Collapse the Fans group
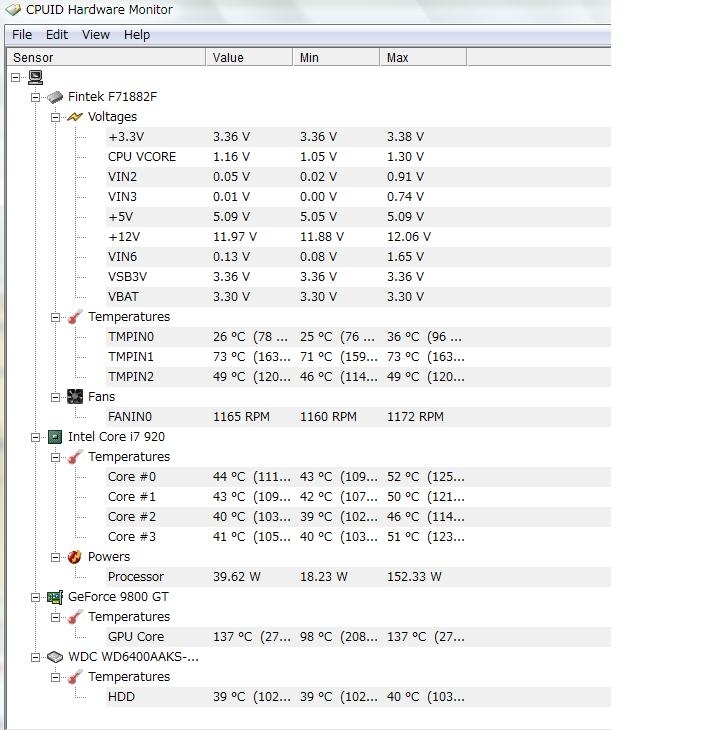Image resolution: width=720 pixels, height=730 pixels. coord(55,398)
